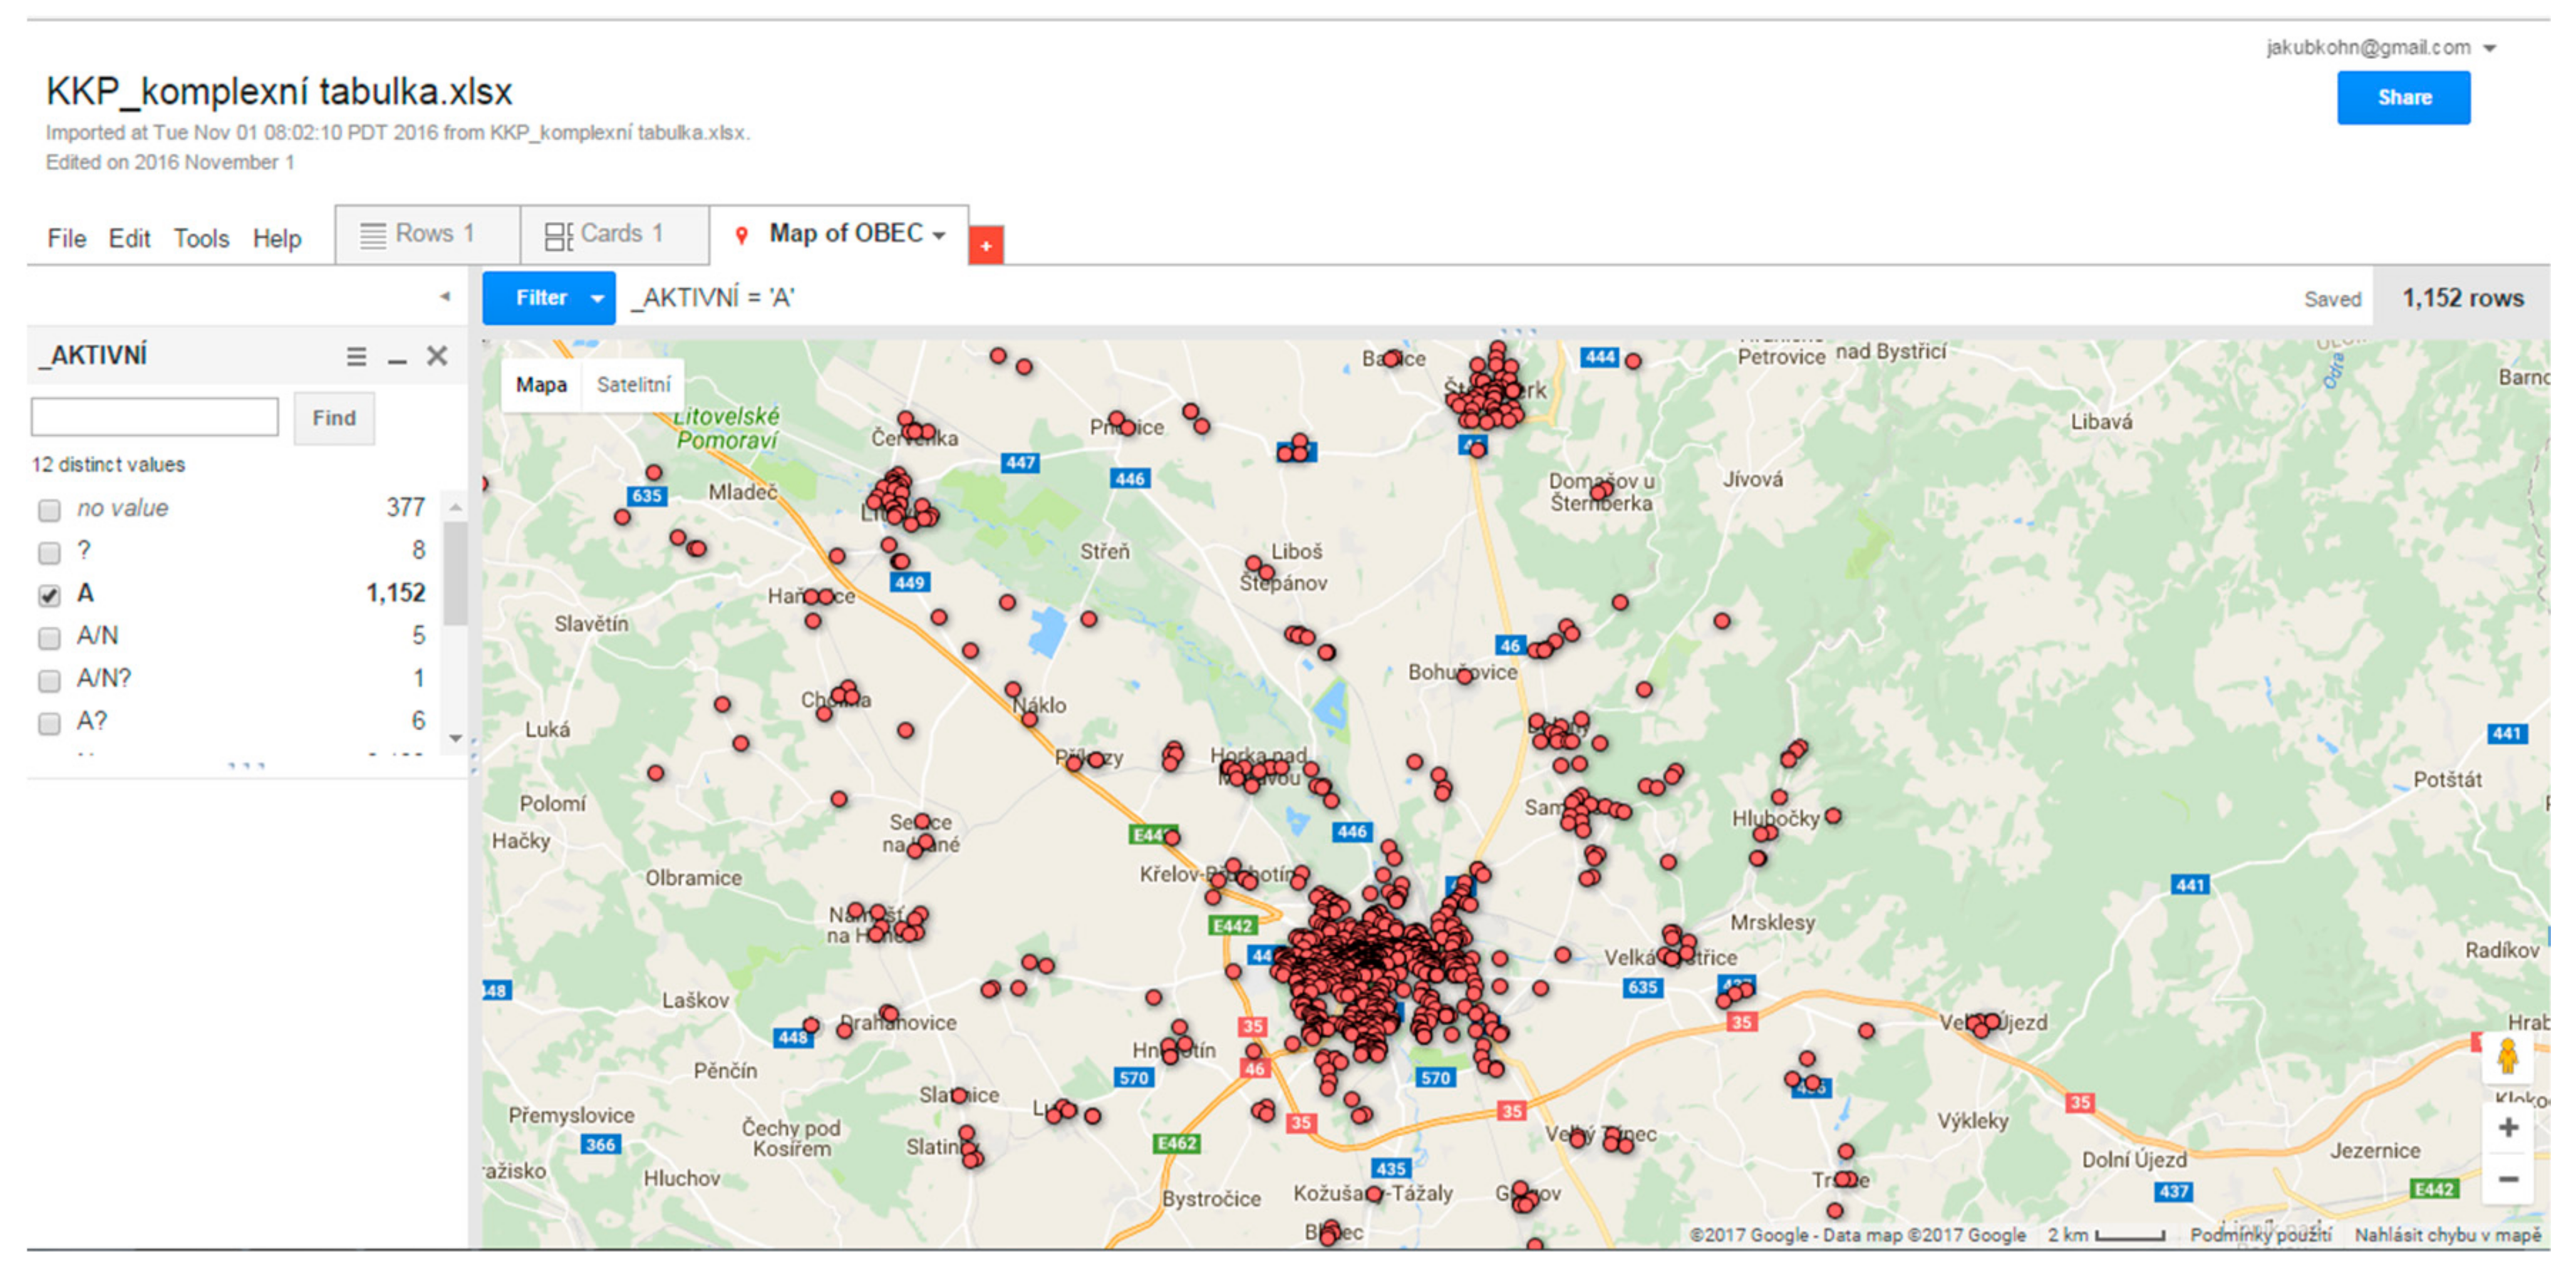The height and width of the screenshot is (1270, 2576).
Task: Click the red add-tab plus icon
Action: pyautogui.click(x=985, y=245)
